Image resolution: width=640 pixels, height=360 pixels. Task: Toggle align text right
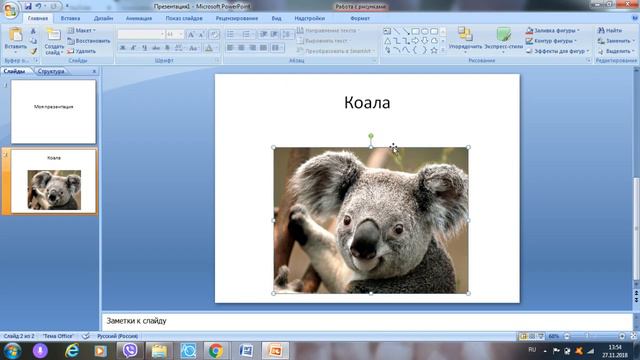click(252, 48)
